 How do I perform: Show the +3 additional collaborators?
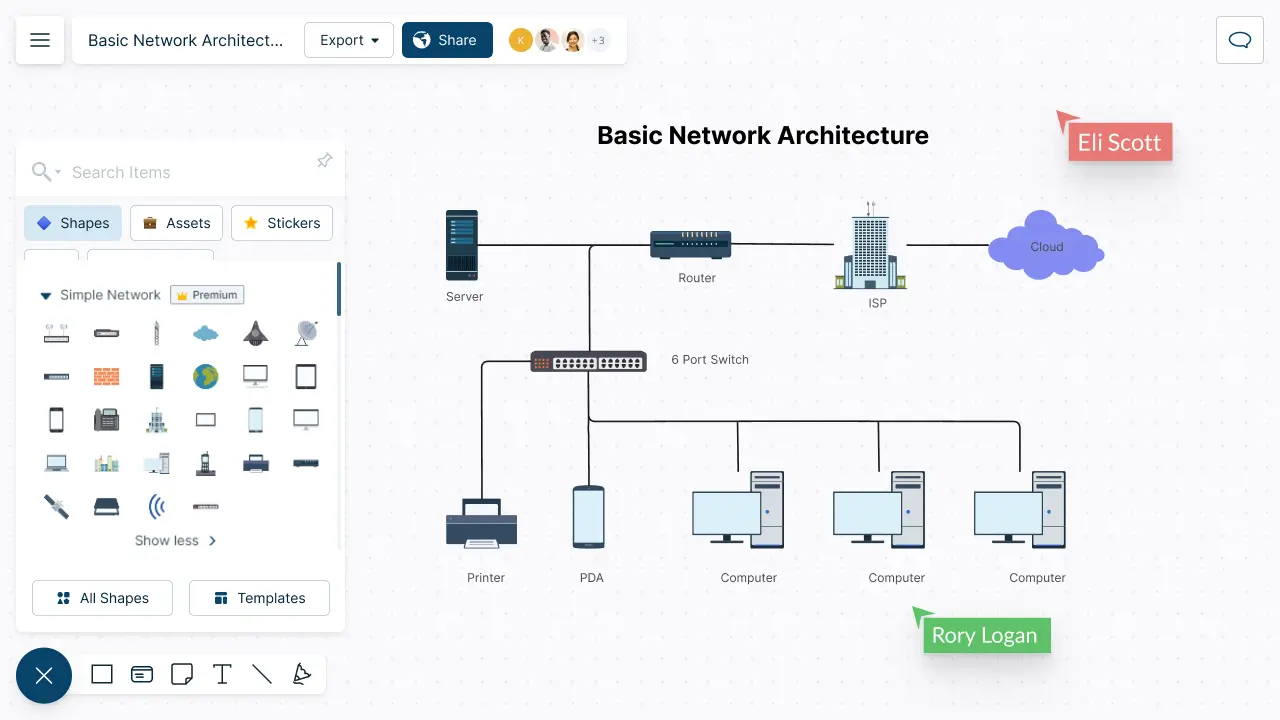[x=598, y=40]
